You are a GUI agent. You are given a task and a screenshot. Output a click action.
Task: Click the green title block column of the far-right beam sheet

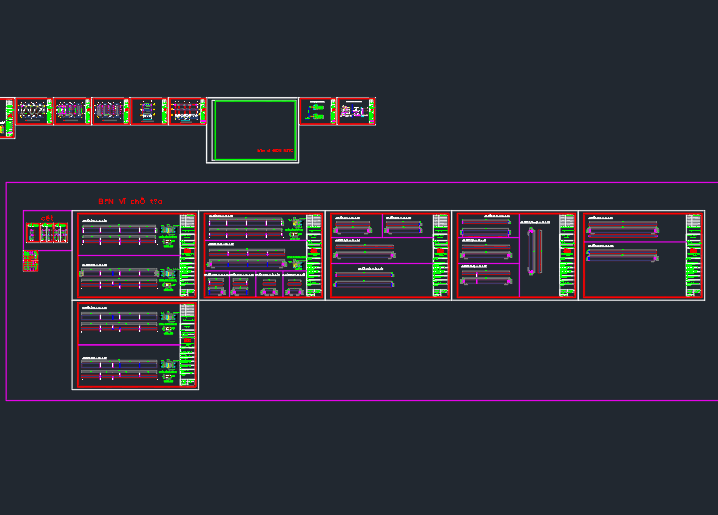click(x=693, y=255)
